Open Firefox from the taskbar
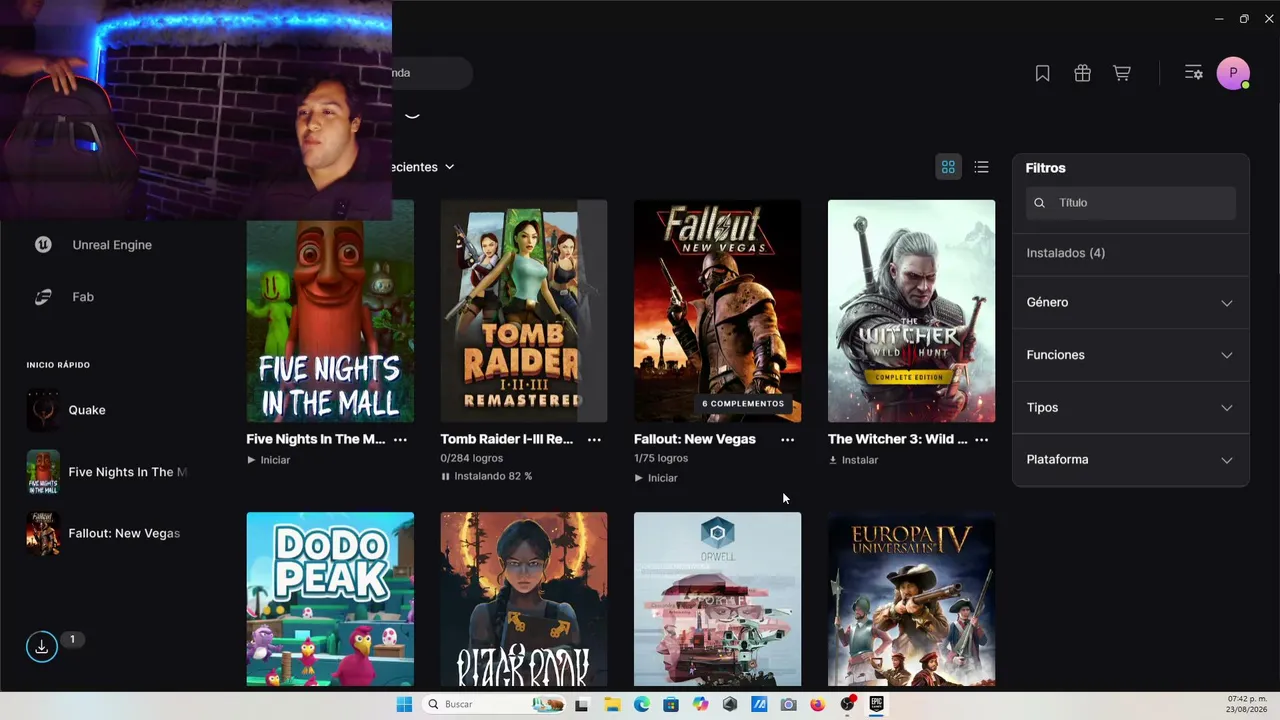This screenshot has height=720, width=1280. pyautogui.click(x=817, y=704)
